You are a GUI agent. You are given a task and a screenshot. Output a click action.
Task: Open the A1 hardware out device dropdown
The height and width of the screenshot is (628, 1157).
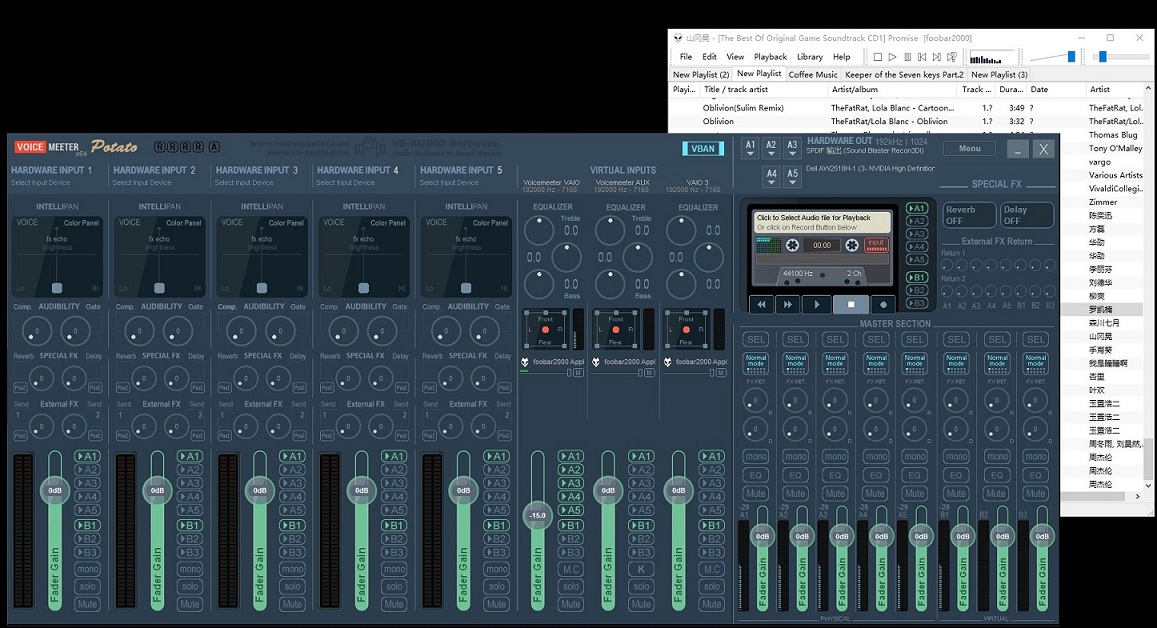[750, 148]
